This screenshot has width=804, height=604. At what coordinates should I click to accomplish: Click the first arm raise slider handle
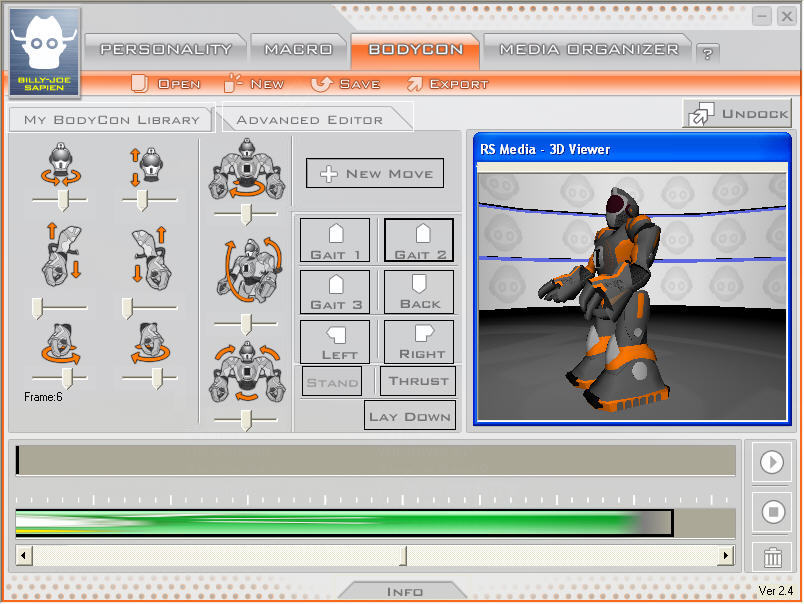37,308
